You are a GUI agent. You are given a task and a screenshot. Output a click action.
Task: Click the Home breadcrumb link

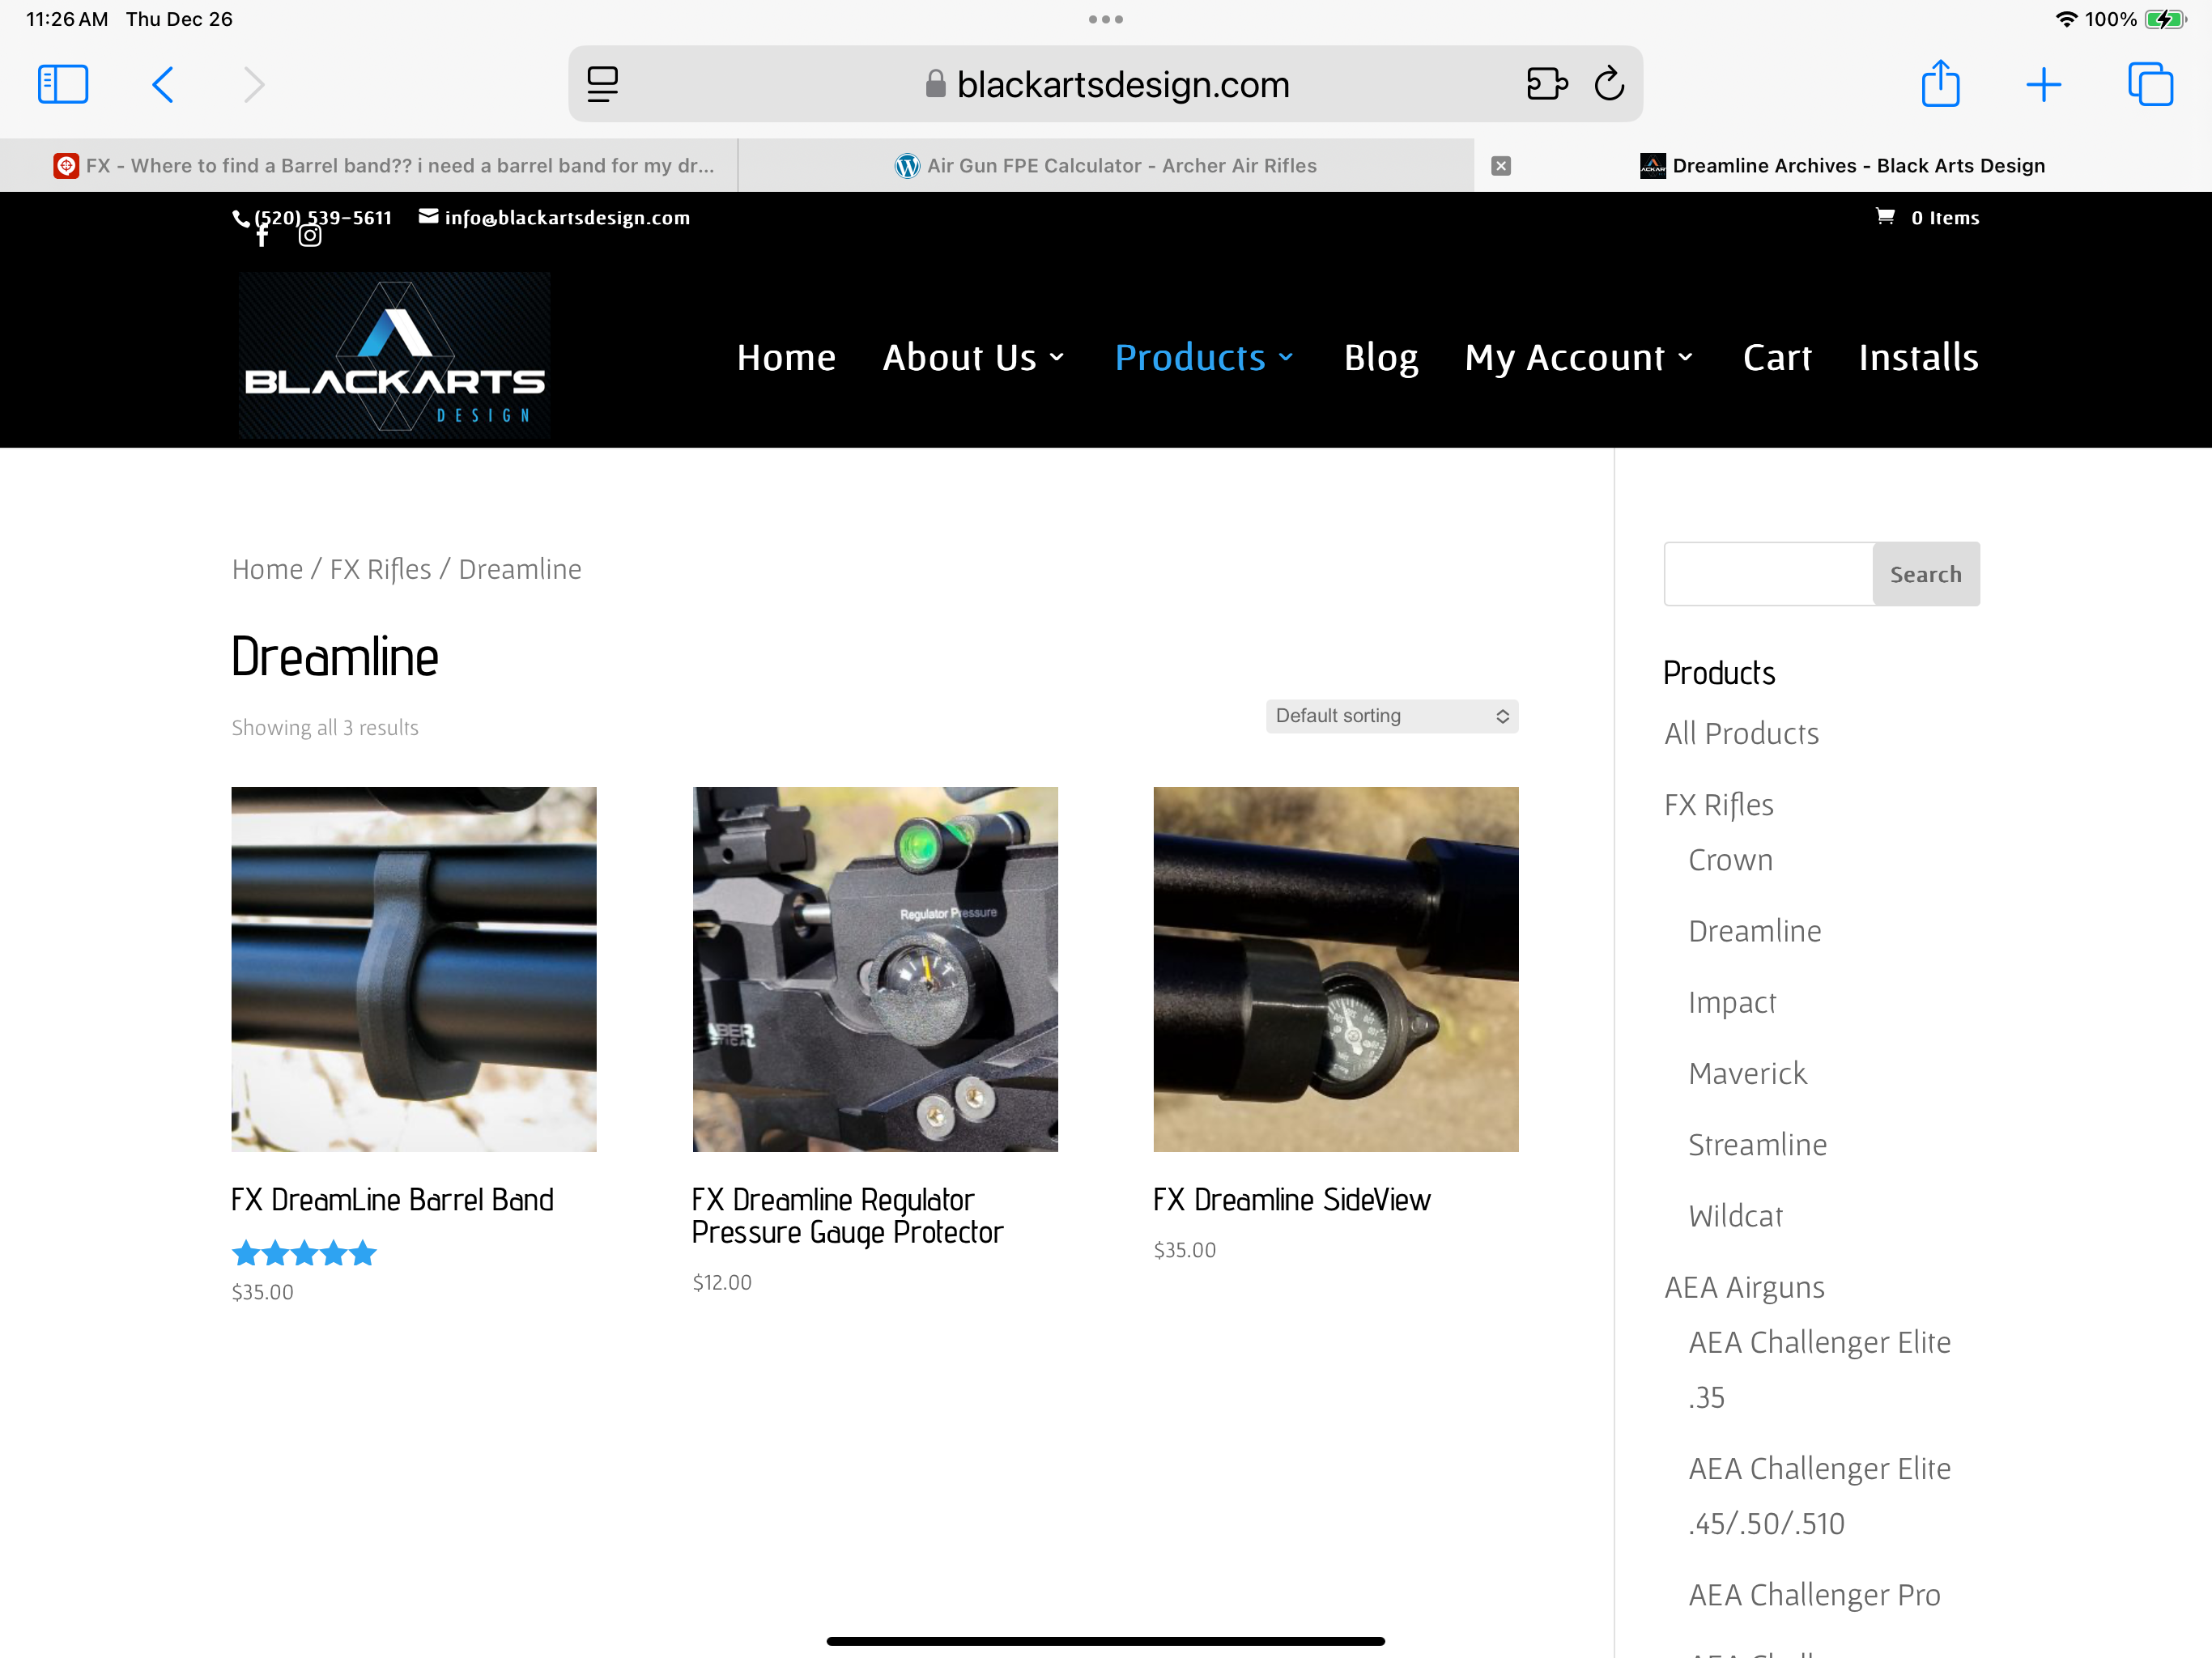pyautogui.click(x=267, y=569)
